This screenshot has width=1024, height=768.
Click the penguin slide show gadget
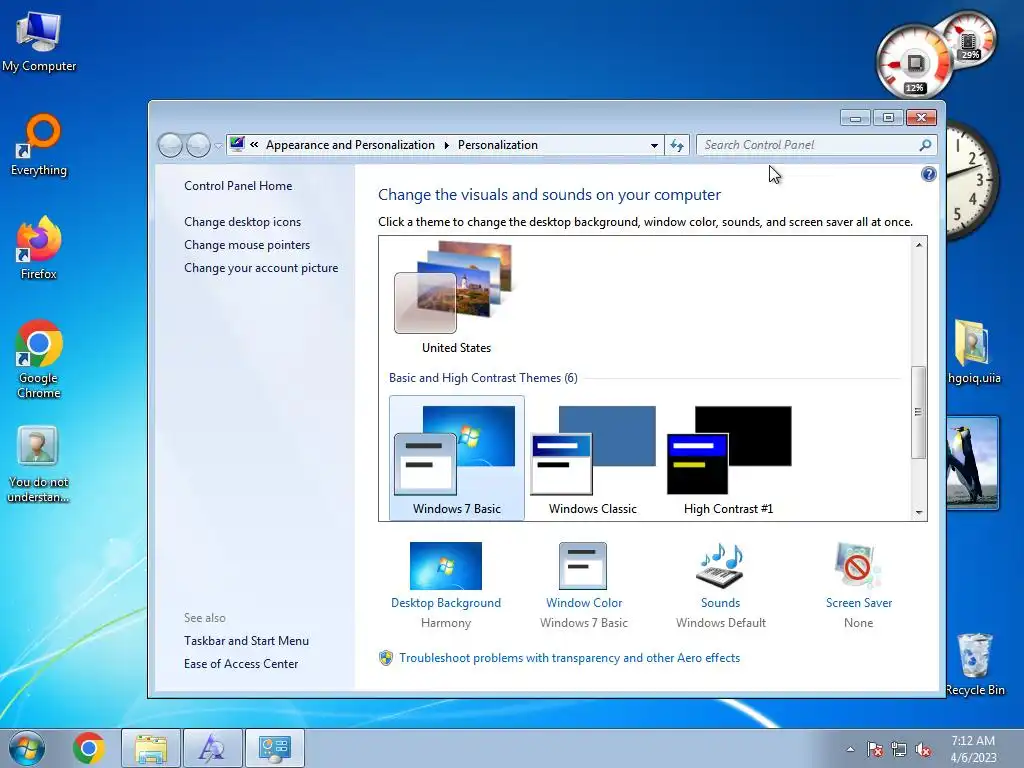coord(972,463)
